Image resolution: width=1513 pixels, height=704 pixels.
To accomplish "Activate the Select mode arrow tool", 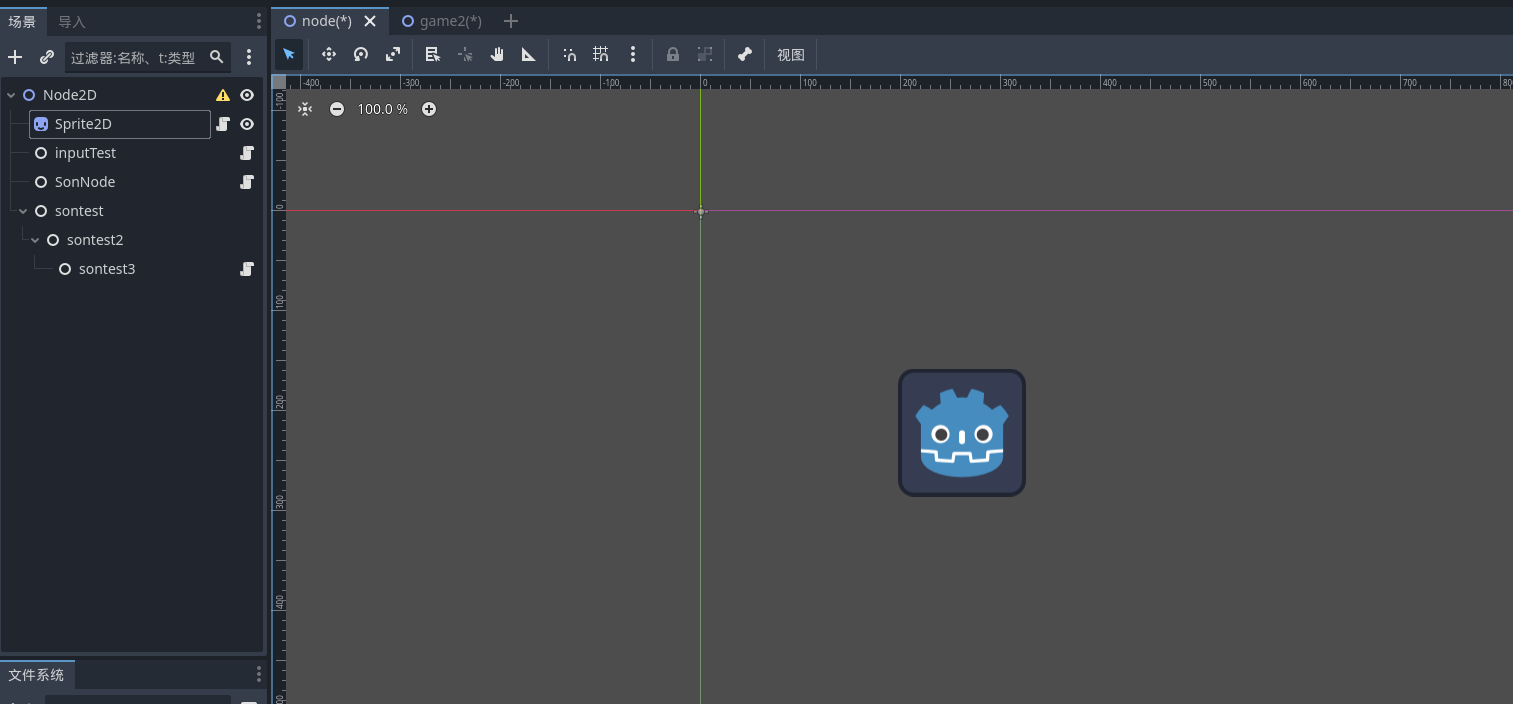I will [x=289, y=54].
